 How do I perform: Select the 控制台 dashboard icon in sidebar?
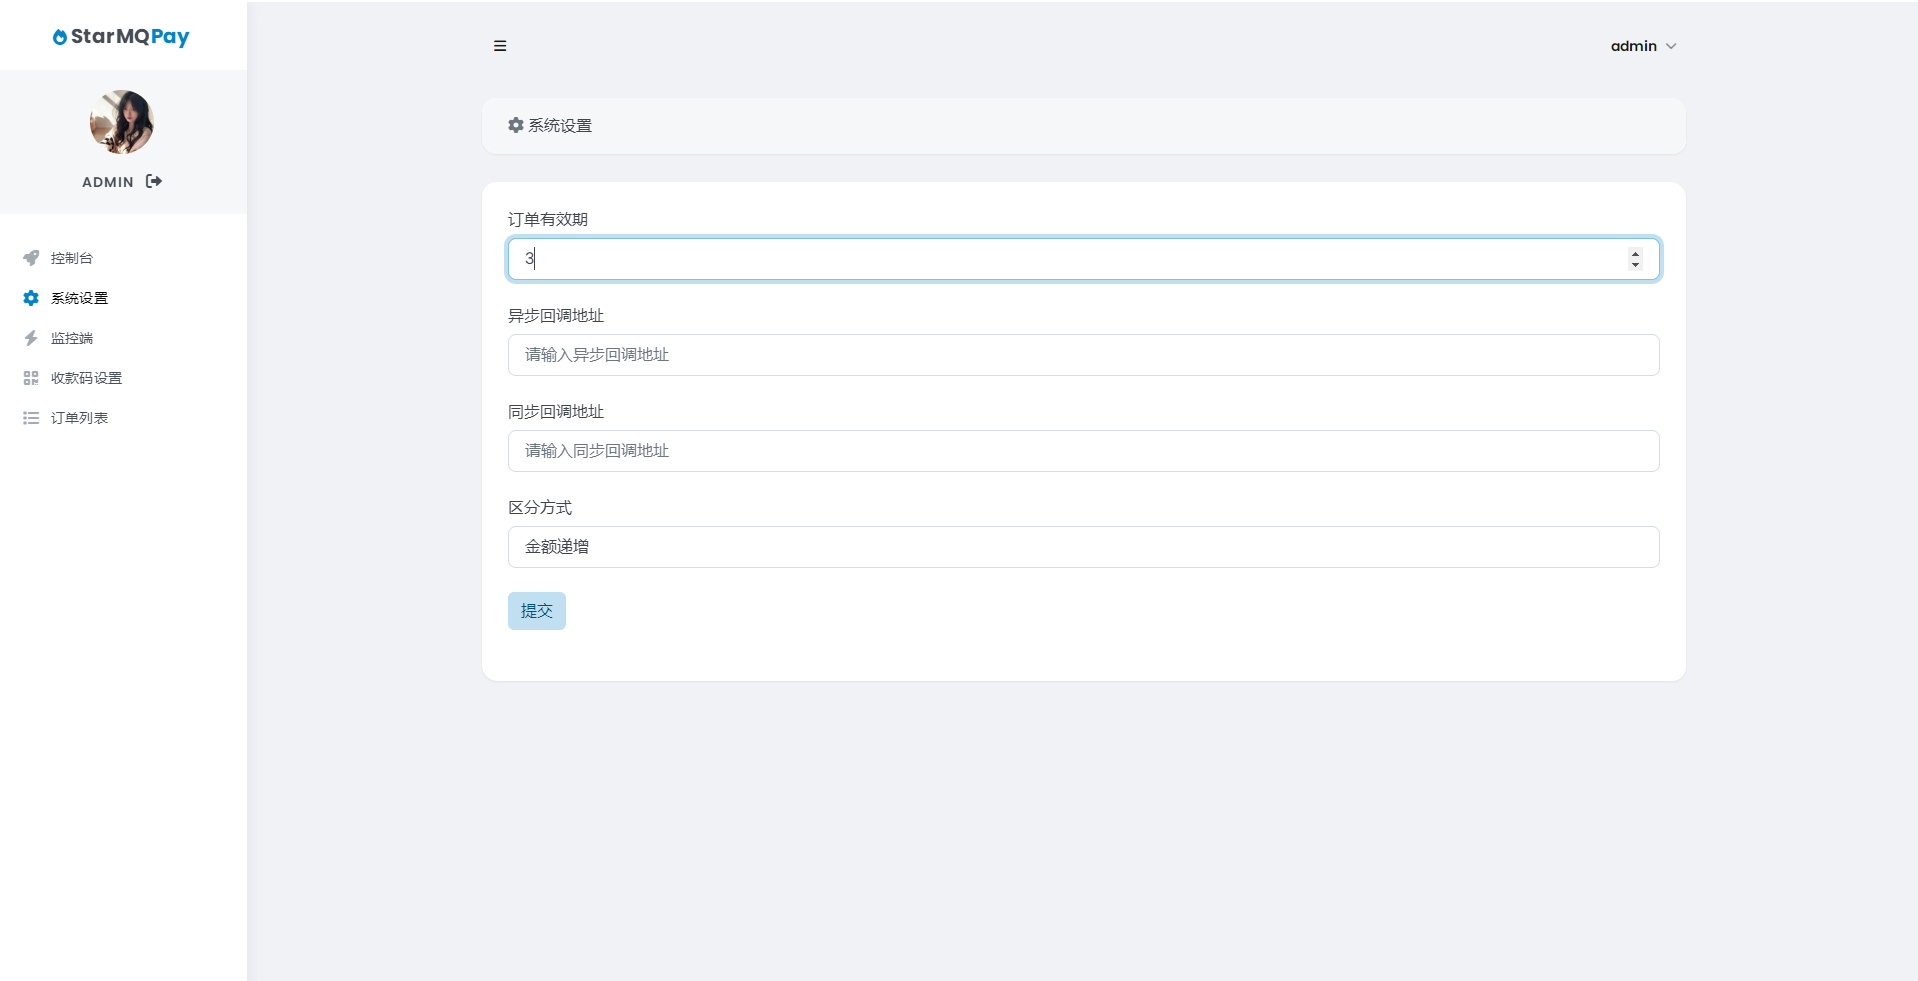31,258
